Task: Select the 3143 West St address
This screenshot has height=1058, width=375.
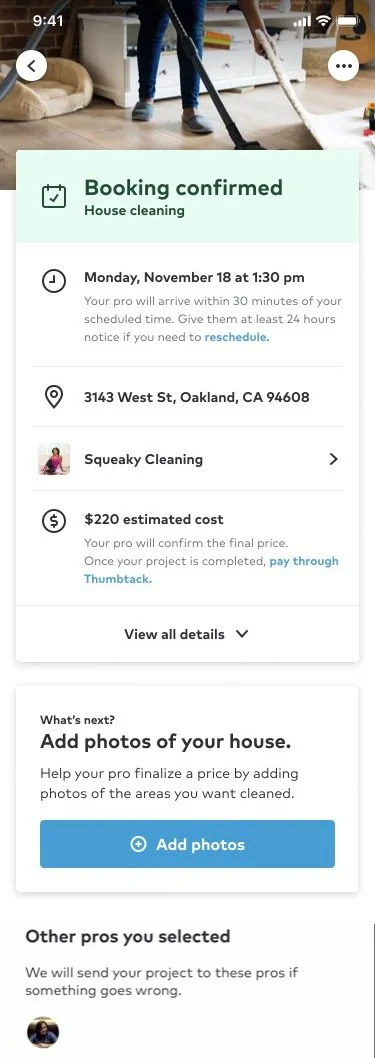Action: click(197, 397)
